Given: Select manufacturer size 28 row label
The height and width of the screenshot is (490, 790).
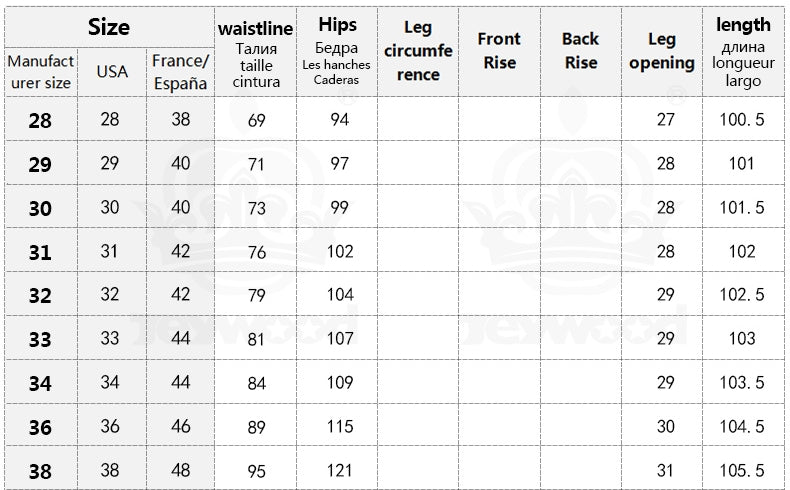Looking at the screenshot, I should tap(41, 119).
